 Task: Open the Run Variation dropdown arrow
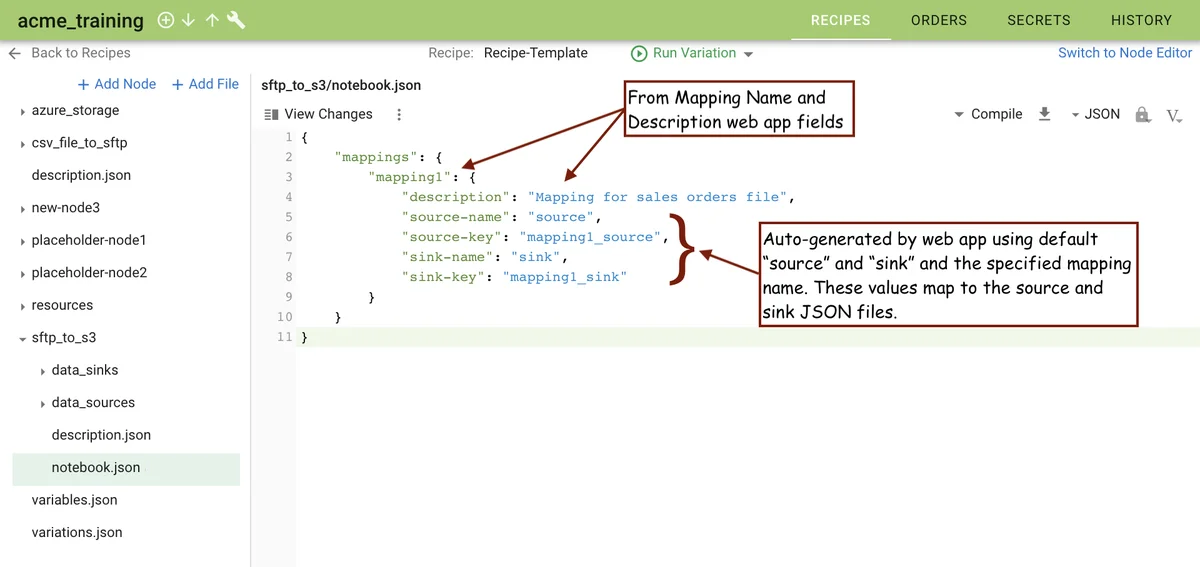click(x=749, y=54)
